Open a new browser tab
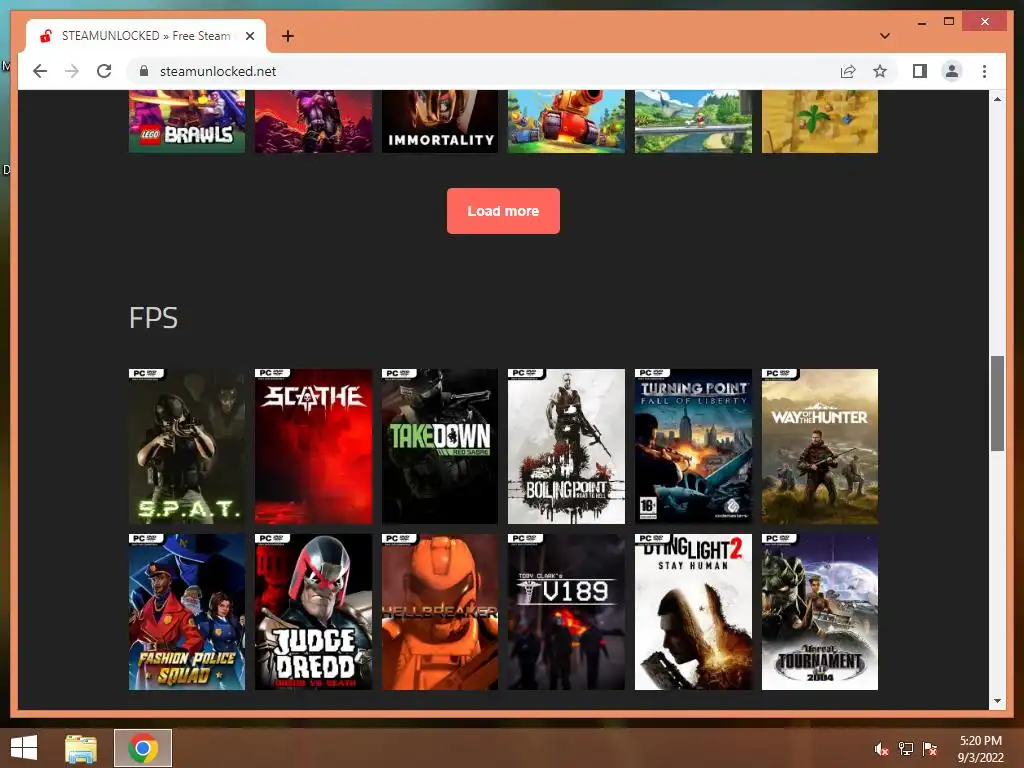Viewport: 1024px width, 768px height. pos(287,36)
